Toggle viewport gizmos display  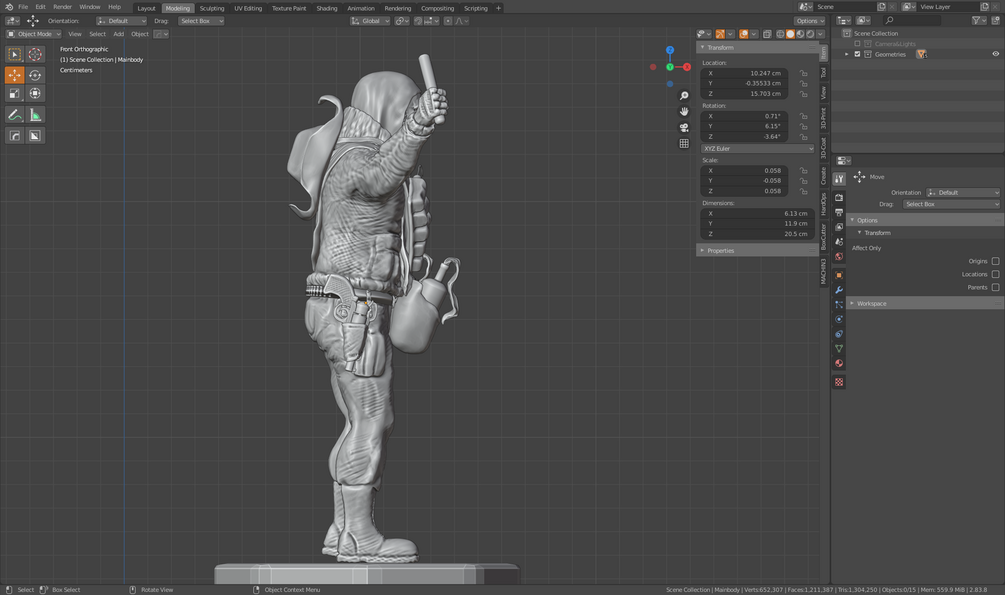pyautogui.click(x=720, y=34)
